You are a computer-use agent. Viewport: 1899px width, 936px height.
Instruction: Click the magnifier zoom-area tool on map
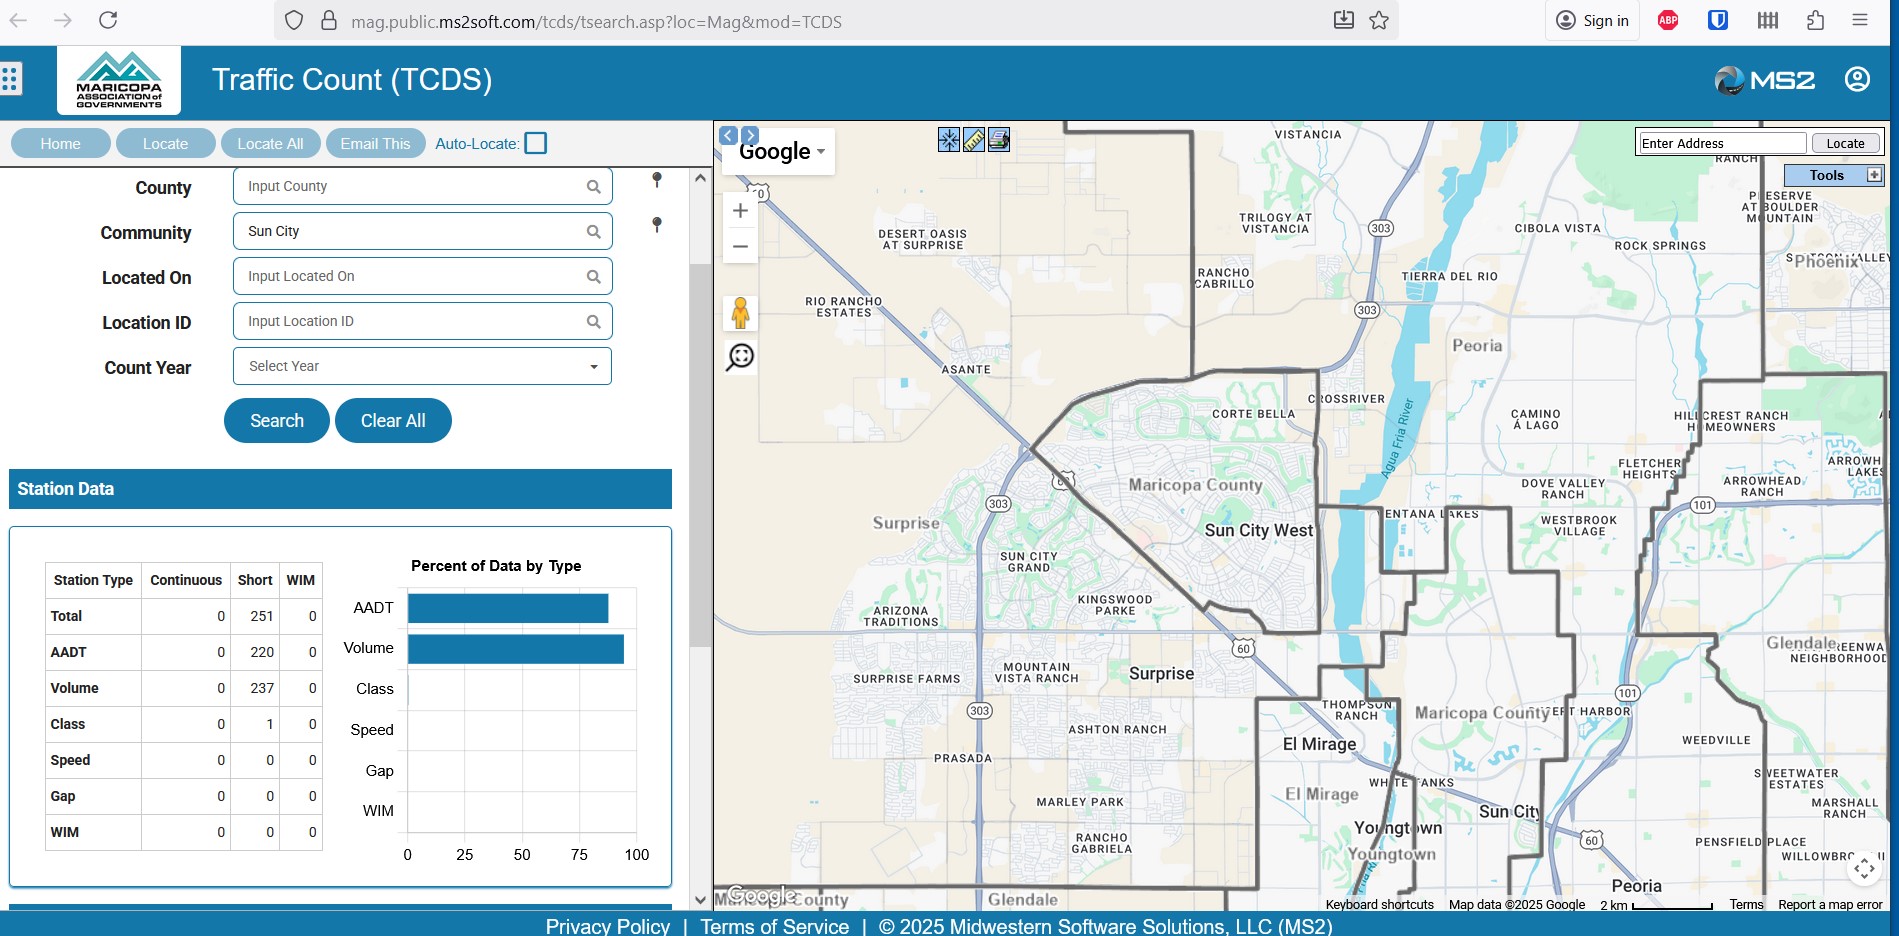(x=740, y=357)
